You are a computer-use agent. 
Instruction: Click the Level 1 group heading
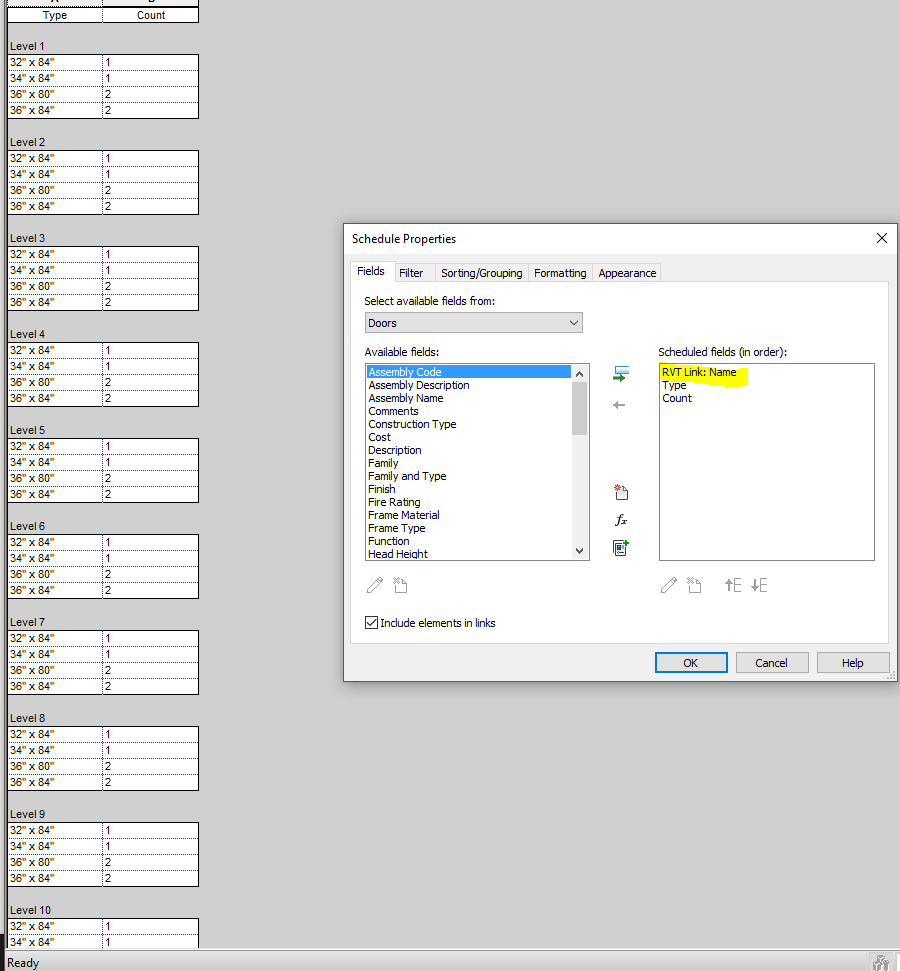coord(27,46)
